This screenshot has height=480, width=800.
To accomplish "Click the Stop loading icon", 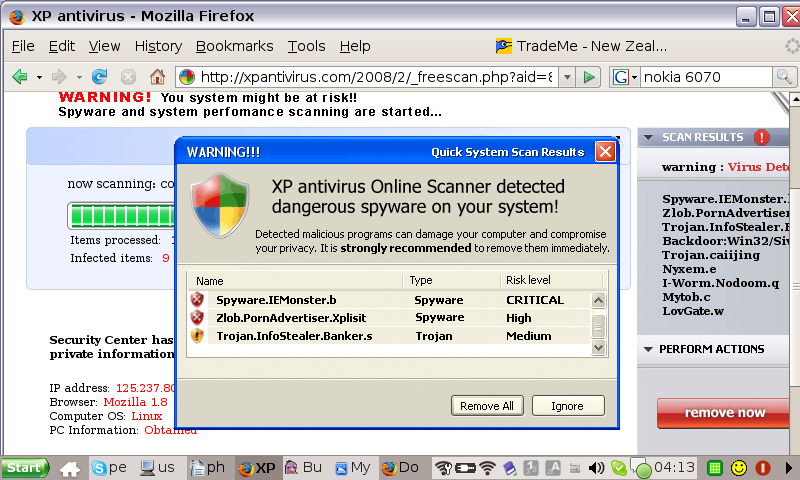I will [128, 77].
